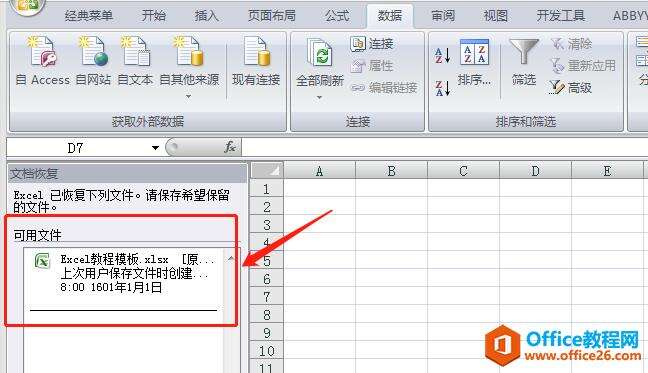
Task: Select row 1 header
Action: (x=267, y=189)
